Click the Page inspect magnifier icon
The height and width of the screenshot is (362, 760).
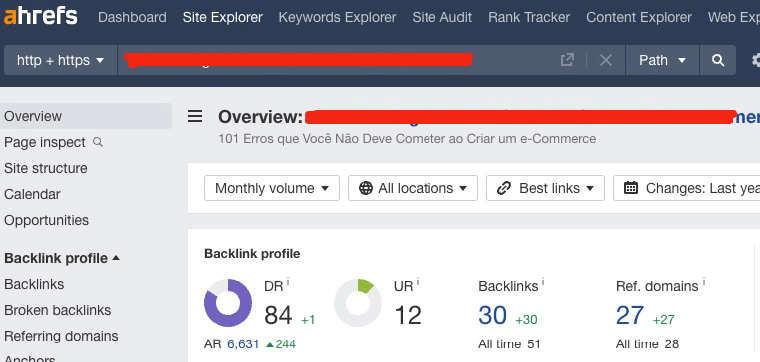pyautogui.click(x=98, y=142)
